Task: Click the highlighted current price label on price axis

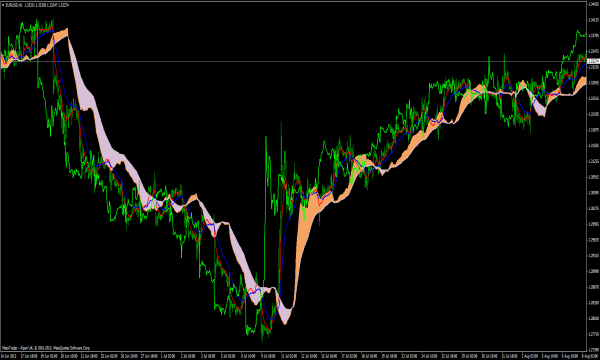Action: click(593, 61)
